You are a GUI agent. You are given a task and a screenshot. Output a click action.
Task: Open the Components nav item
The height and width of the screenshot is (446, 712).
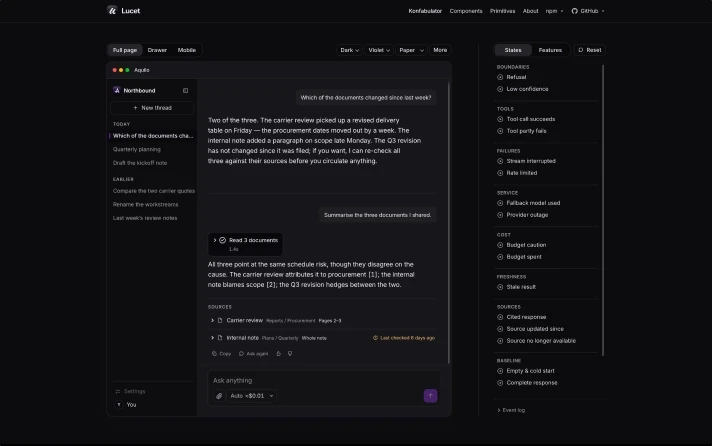tap(466, 11)
